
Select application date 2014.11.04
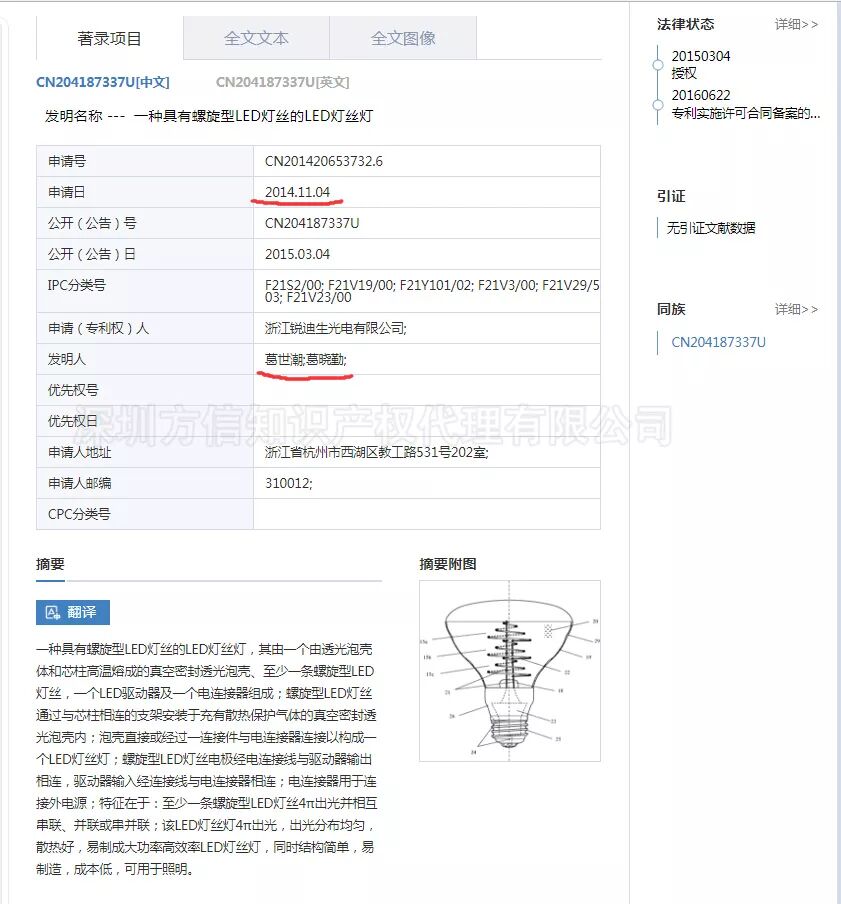[x=297, y=192]
